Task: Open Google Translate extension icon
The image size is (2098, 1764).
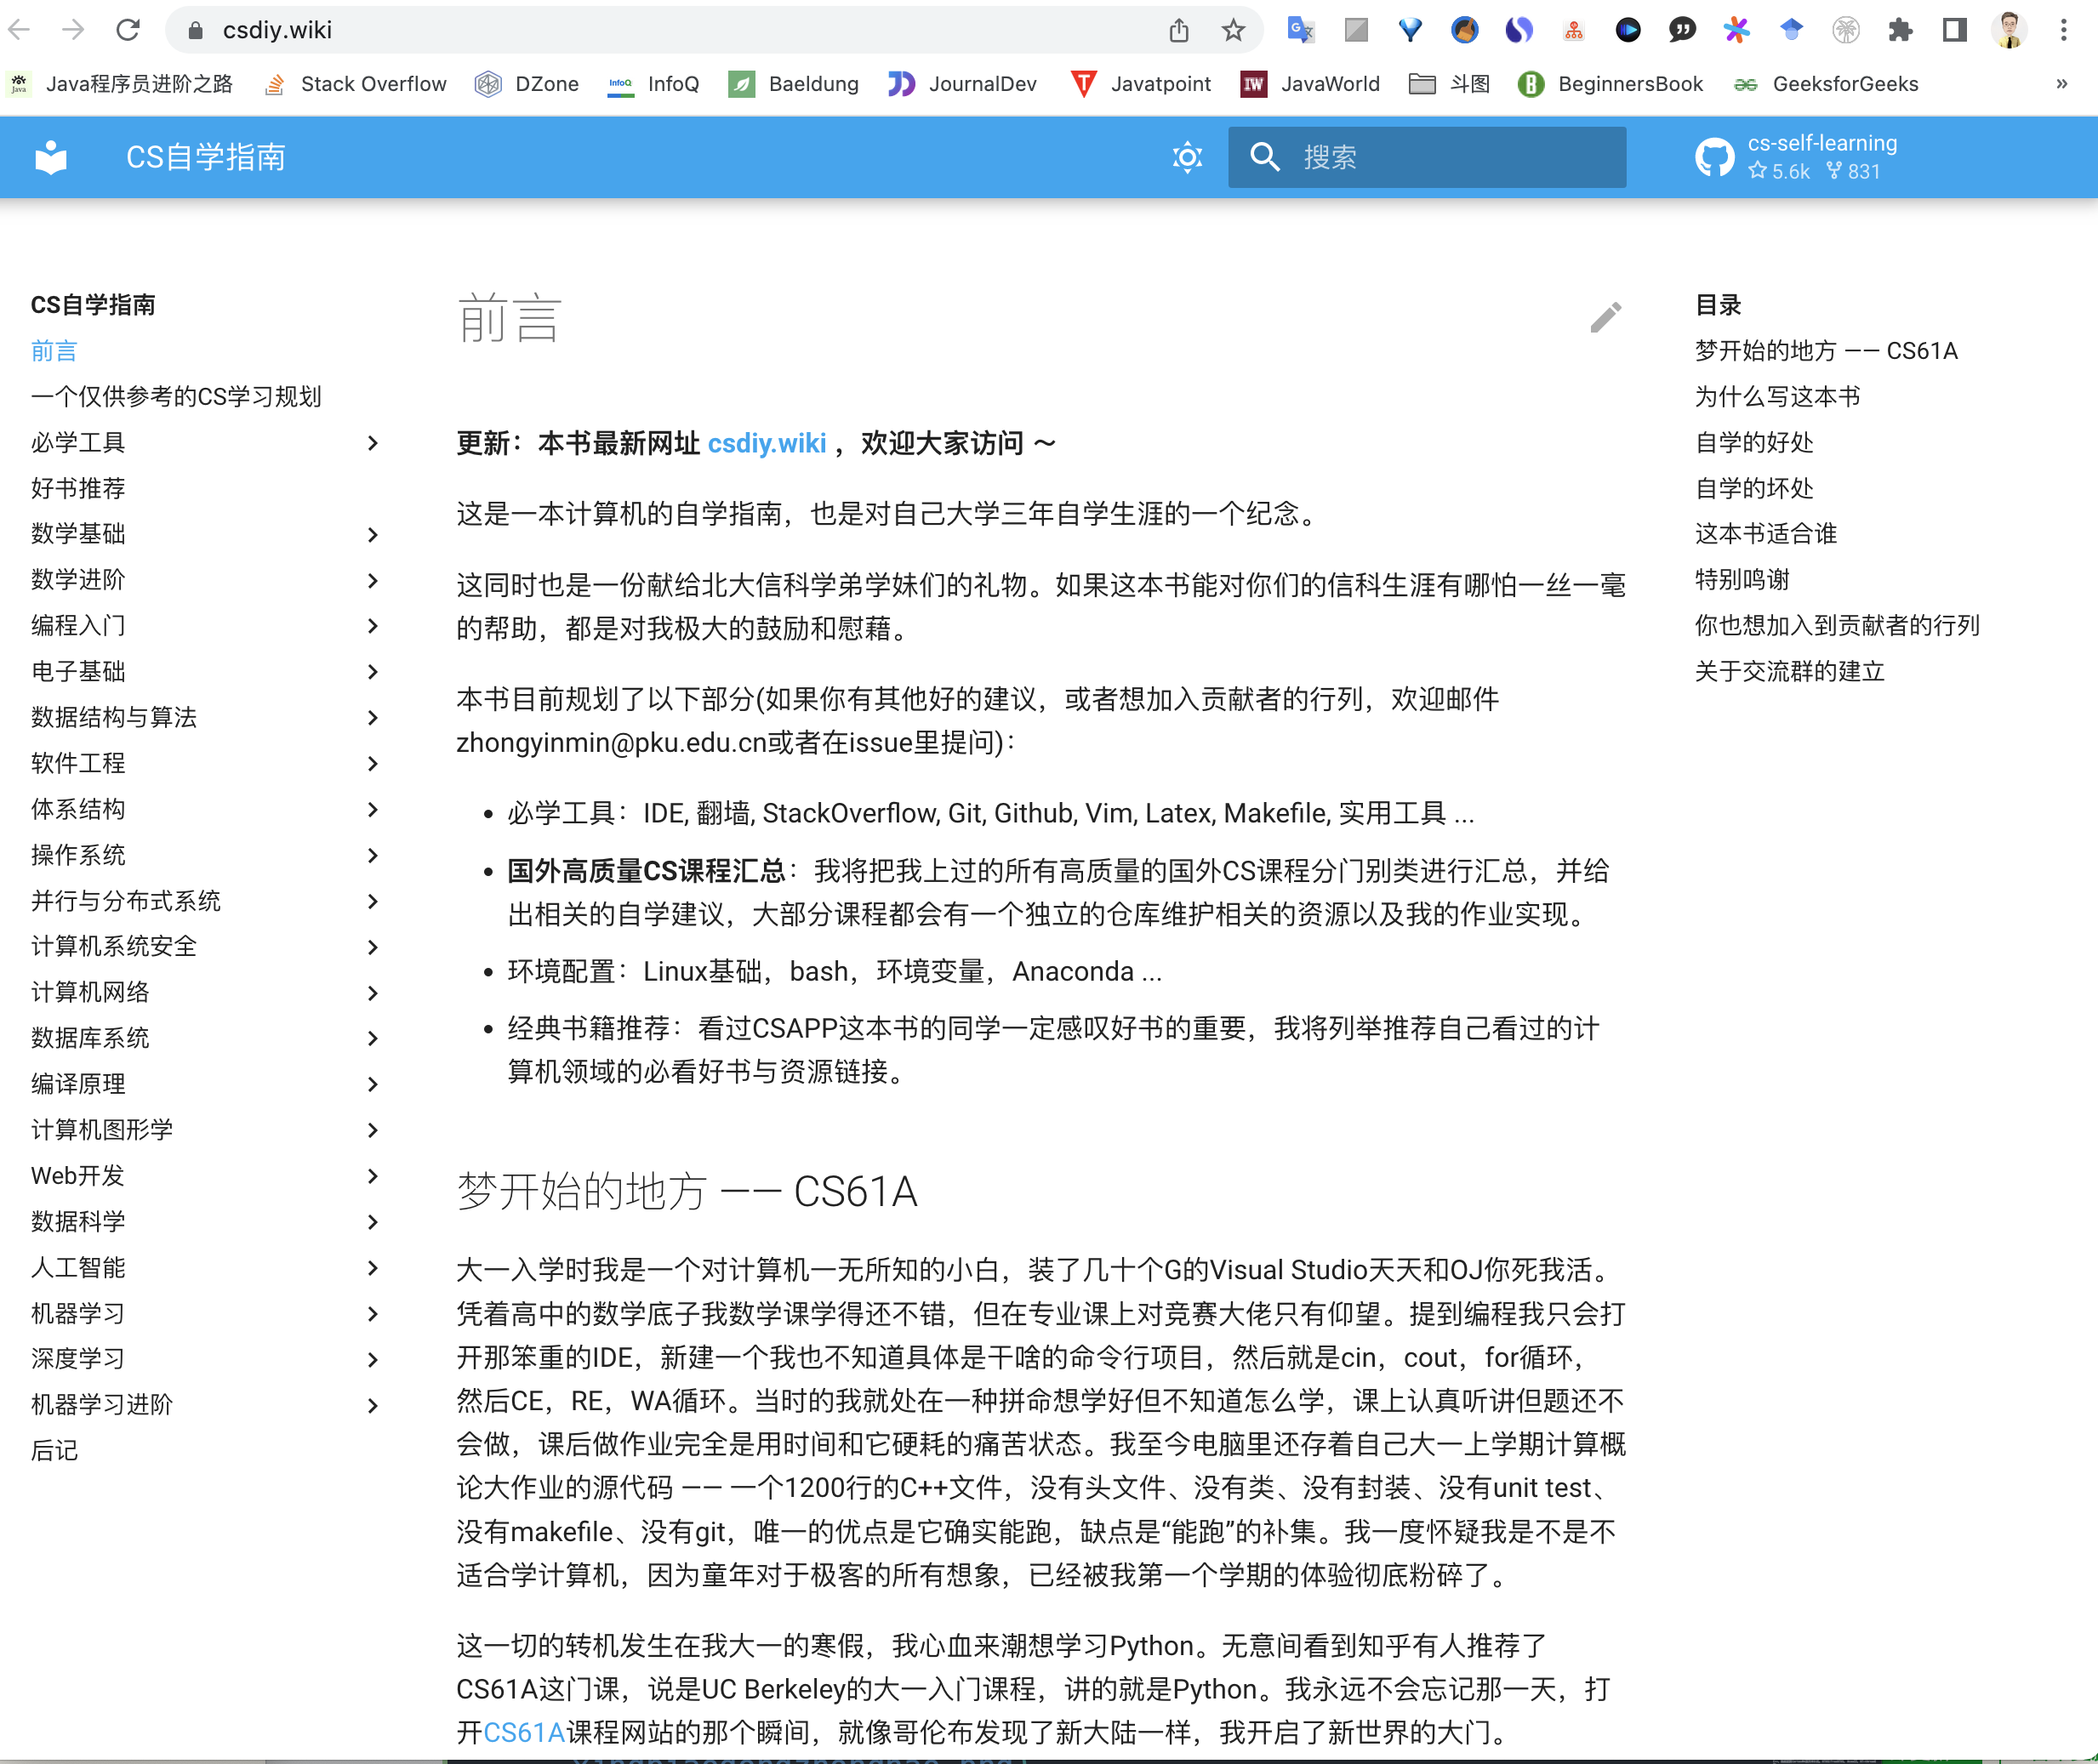Action: 1300,30
